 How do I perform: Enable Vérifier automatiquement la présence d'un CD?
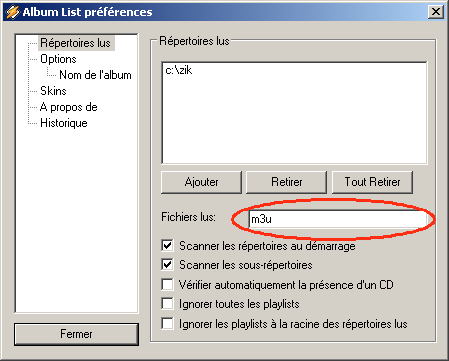[x=167, y=285]
